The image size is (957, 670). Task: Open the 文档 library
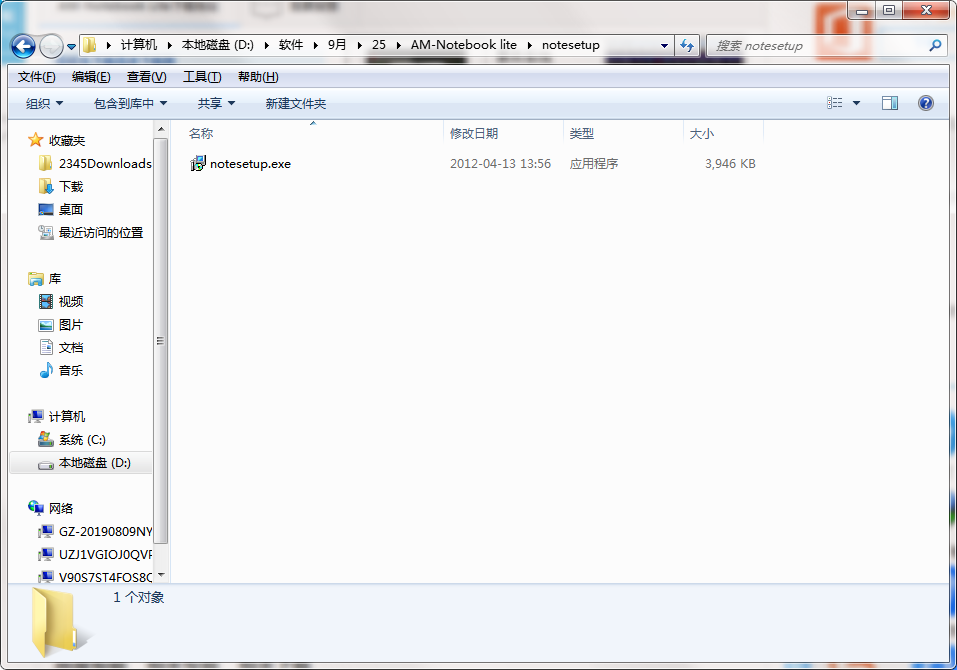60,347
